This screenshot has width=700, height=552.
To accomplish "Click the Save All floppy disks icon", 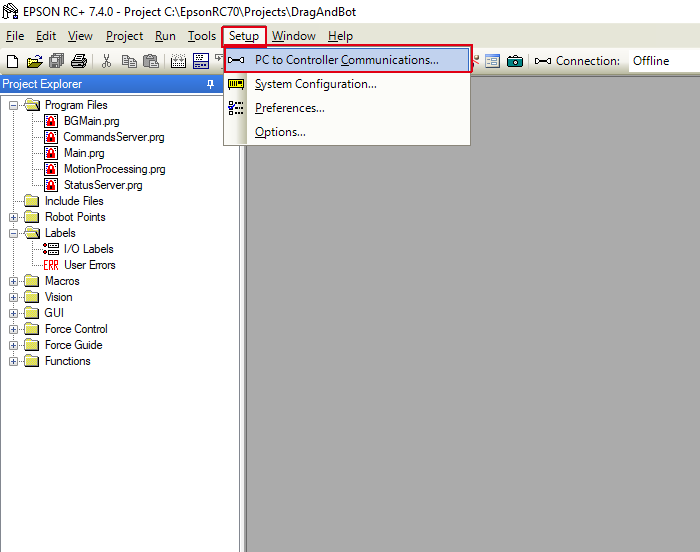I will [x=57, y=61].
